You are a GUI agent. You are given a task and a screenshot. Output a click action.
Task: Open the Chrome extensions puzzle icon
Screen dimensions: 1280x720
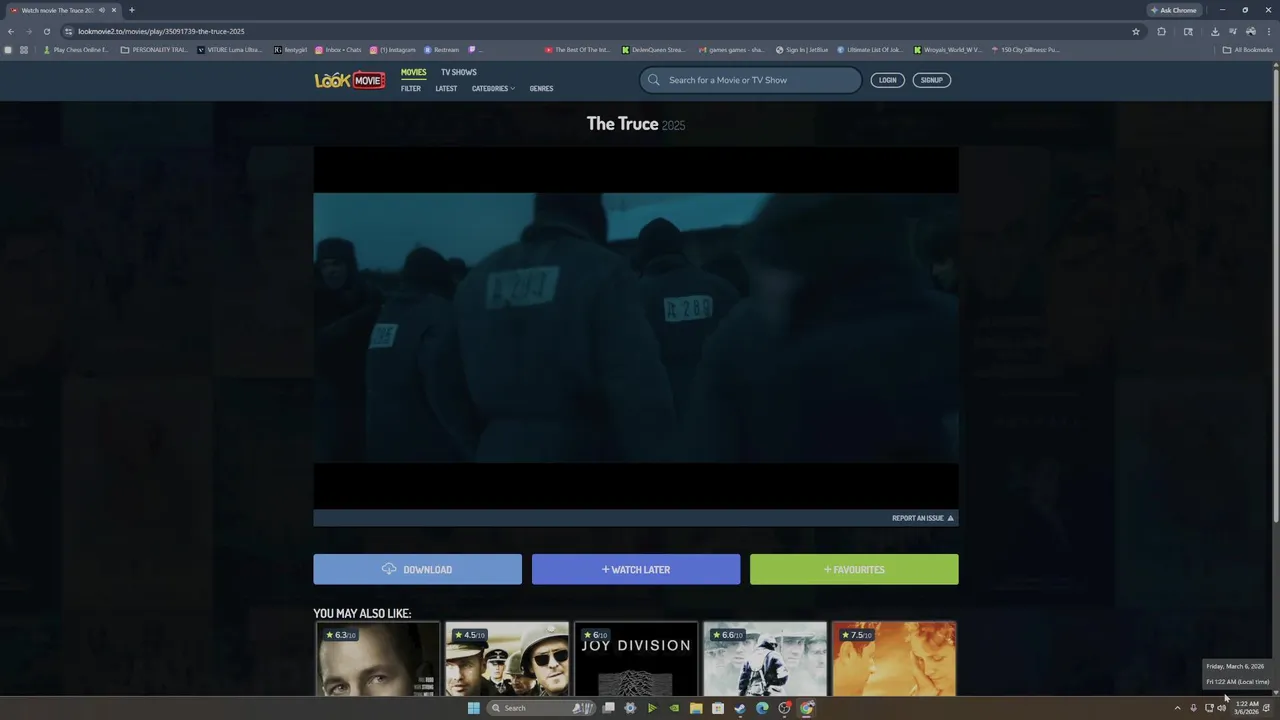coord(1161,31)
